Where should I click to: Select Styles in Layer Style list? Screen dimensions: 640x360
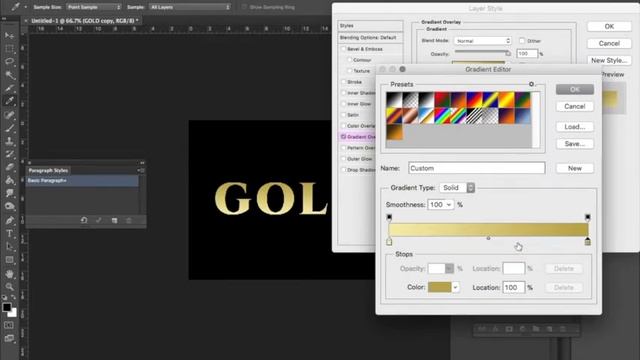coord(370,26)
